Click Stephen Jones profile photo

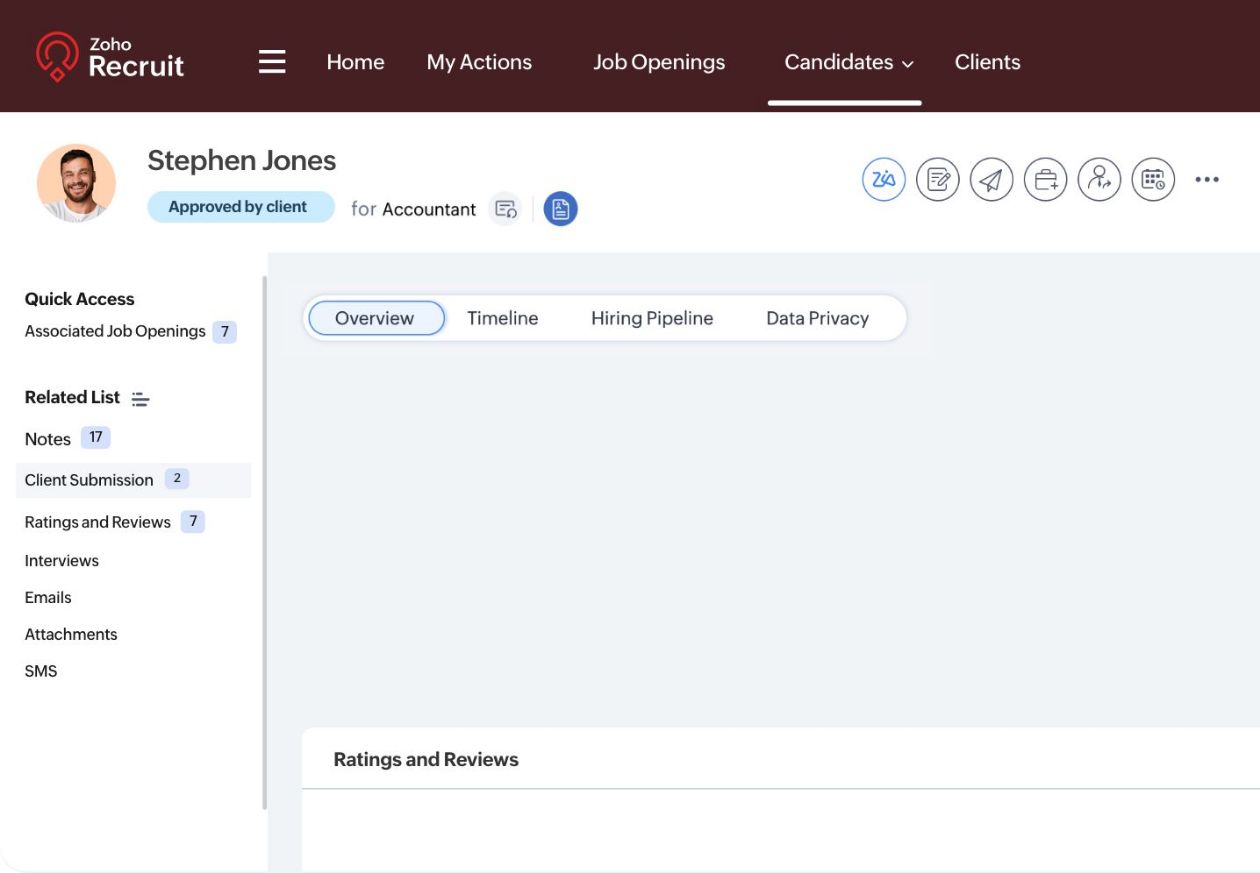click(76, 183)
